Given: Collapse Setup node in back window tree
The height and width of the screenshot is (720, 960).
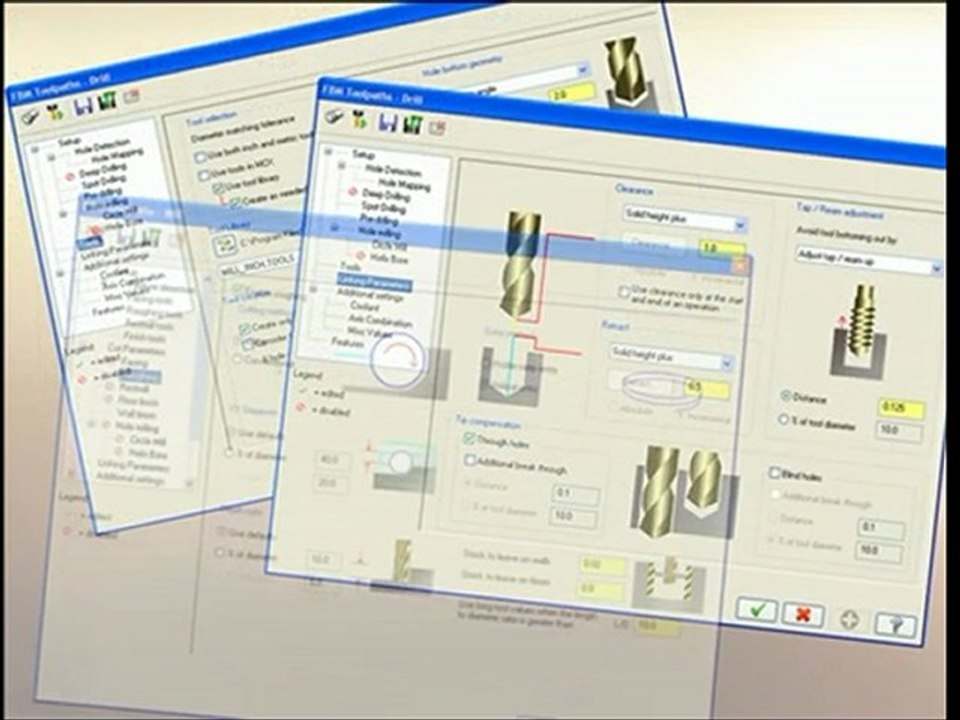Looking at the screenshot, I should click(35, 150).
